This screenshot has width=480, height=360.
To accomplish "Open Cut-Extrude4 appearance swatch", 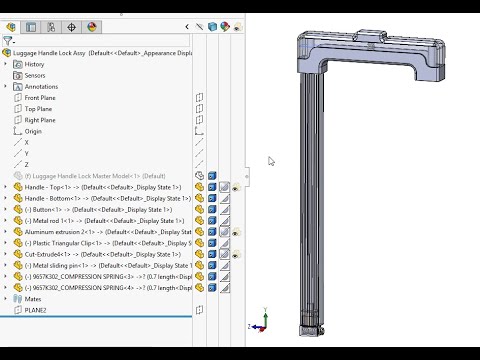I will pos(225,254).
